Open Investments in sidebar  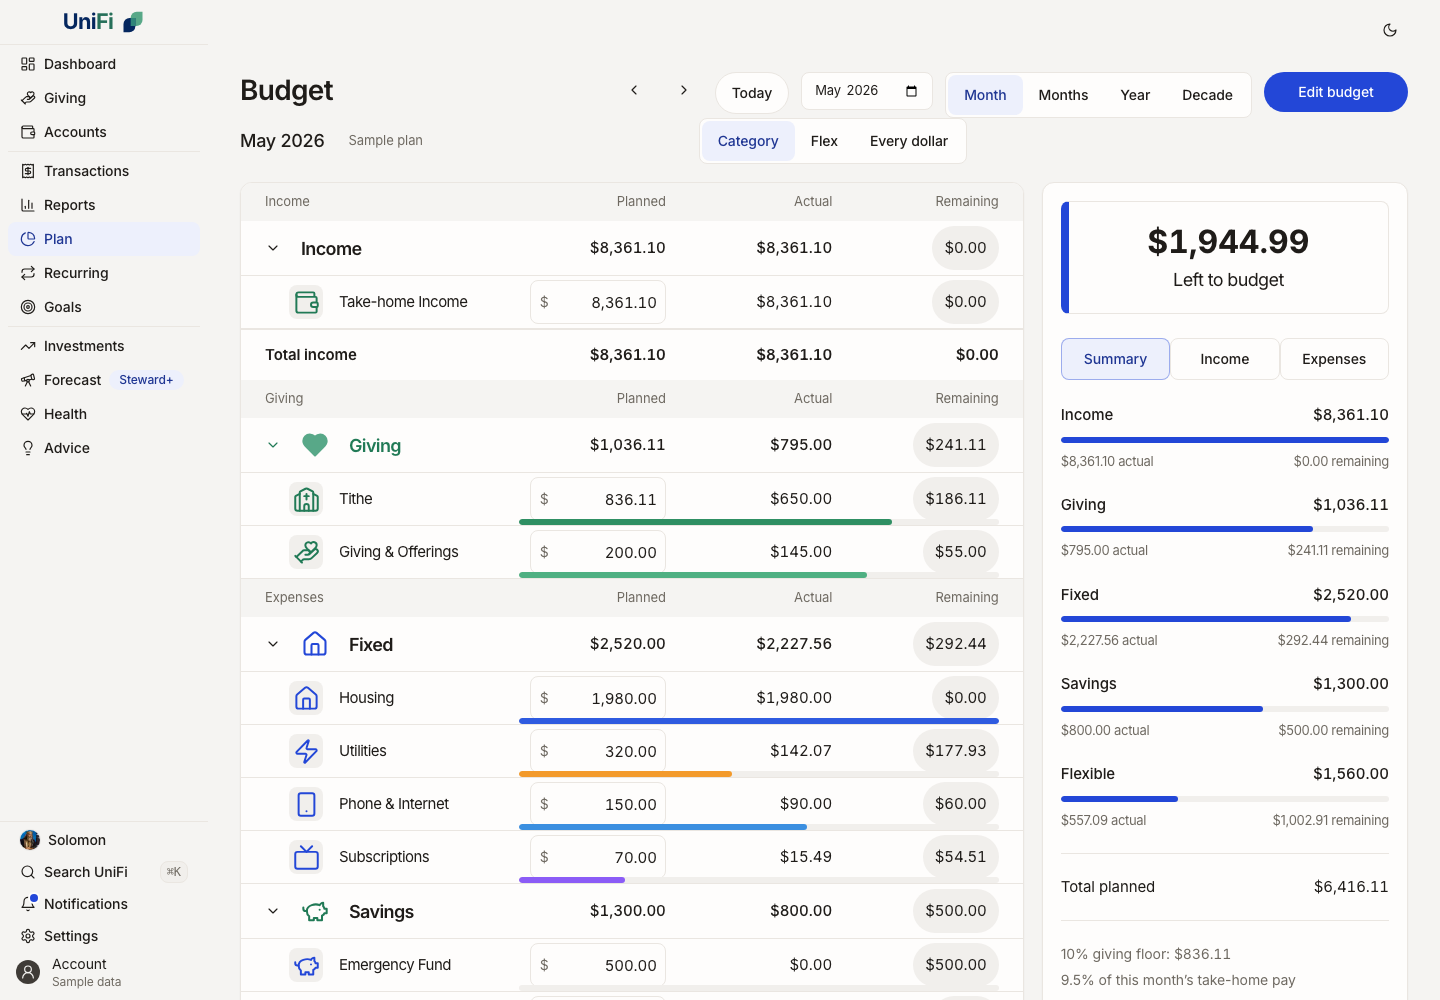pos(104,346)
